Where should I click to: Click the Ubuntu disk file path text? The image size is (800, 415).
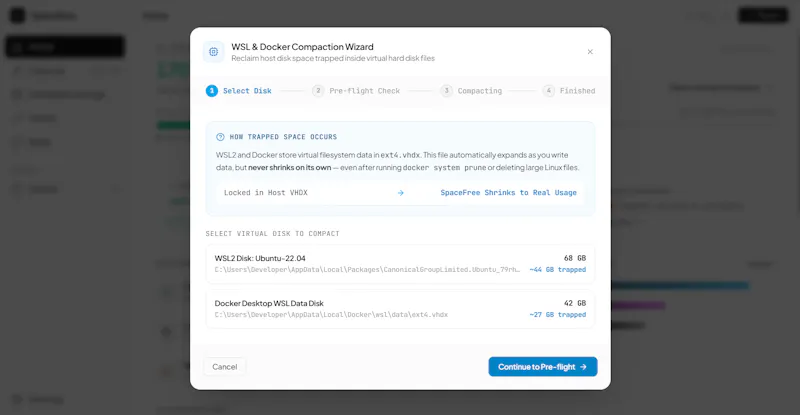367,270
